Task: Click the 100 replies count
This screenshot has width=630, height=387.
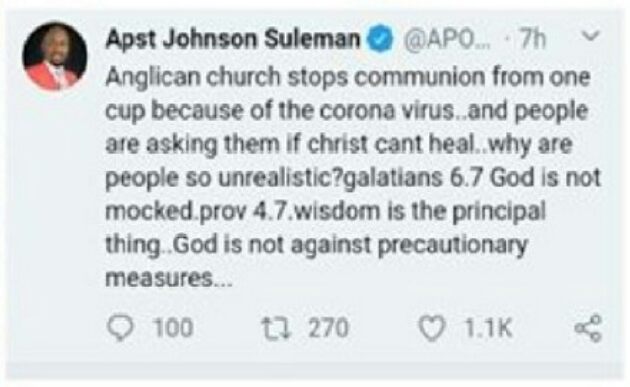Action: point(174,328)
